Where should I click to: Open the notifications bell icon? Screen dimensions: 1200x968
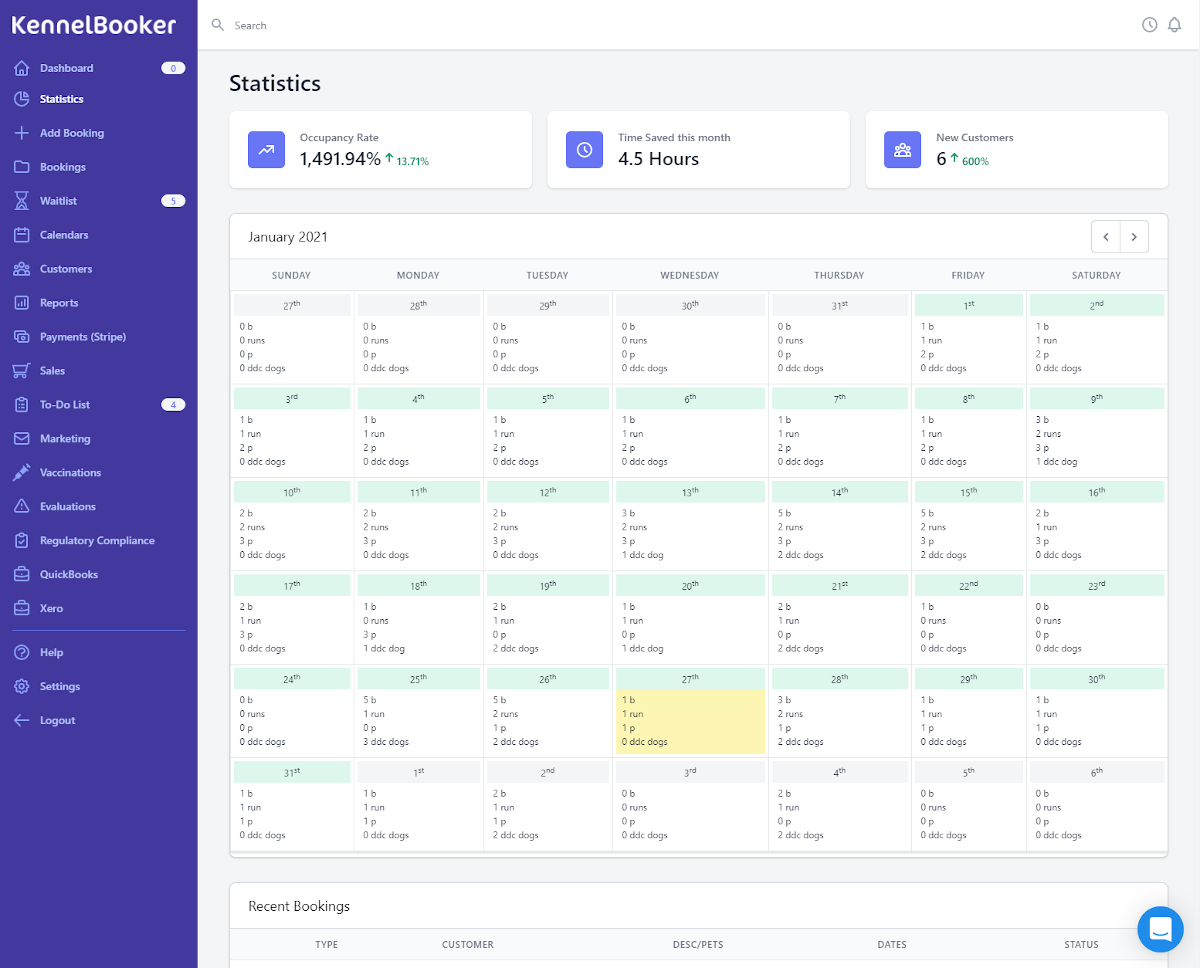coord(1175,25)
